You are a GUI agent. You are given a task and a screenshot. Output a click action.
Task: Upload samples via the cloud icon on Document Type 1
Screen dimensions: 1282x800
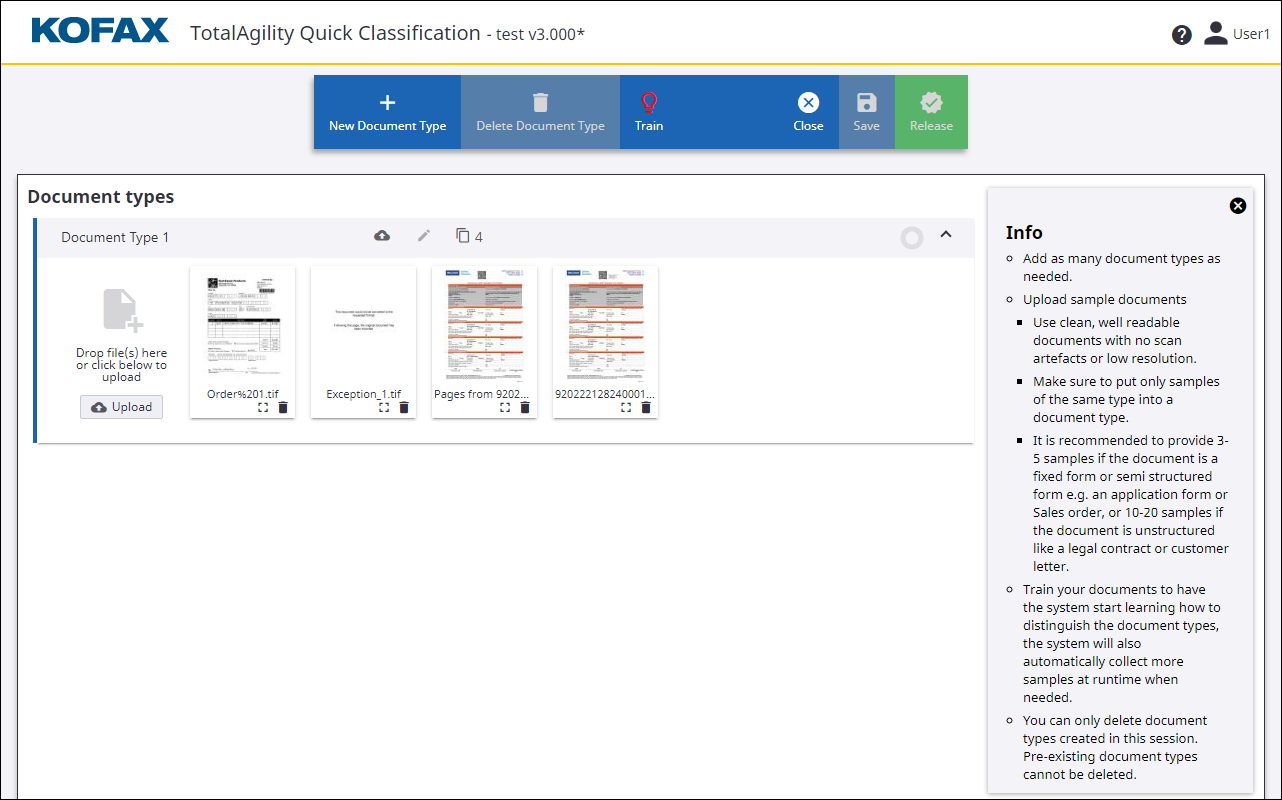point(382,235)
